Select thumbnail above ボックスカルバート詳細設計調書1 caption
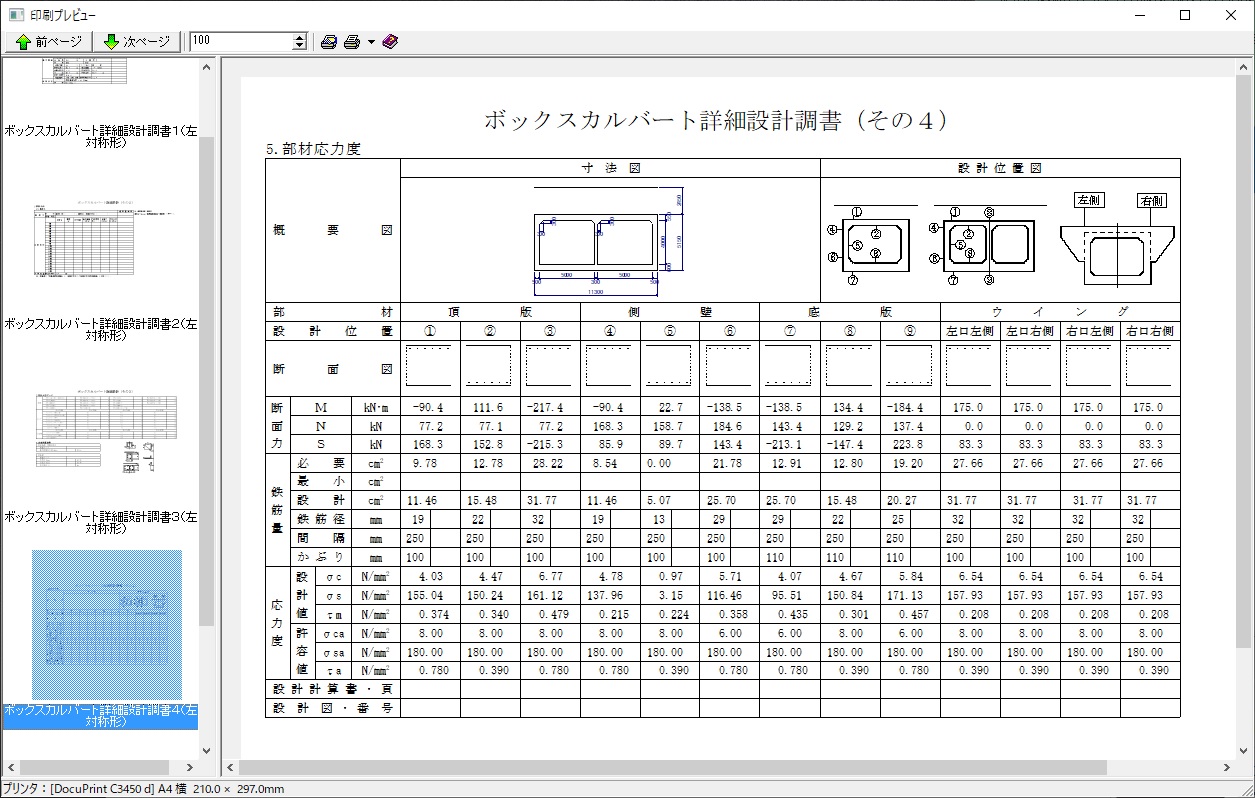 (84, 72)
